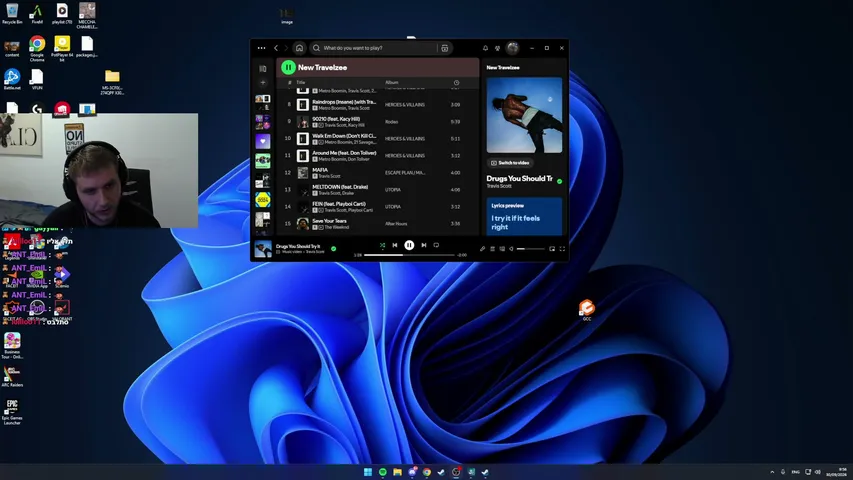Open the play queue icon
853x480 pixels.
click(x=492, y=249)
